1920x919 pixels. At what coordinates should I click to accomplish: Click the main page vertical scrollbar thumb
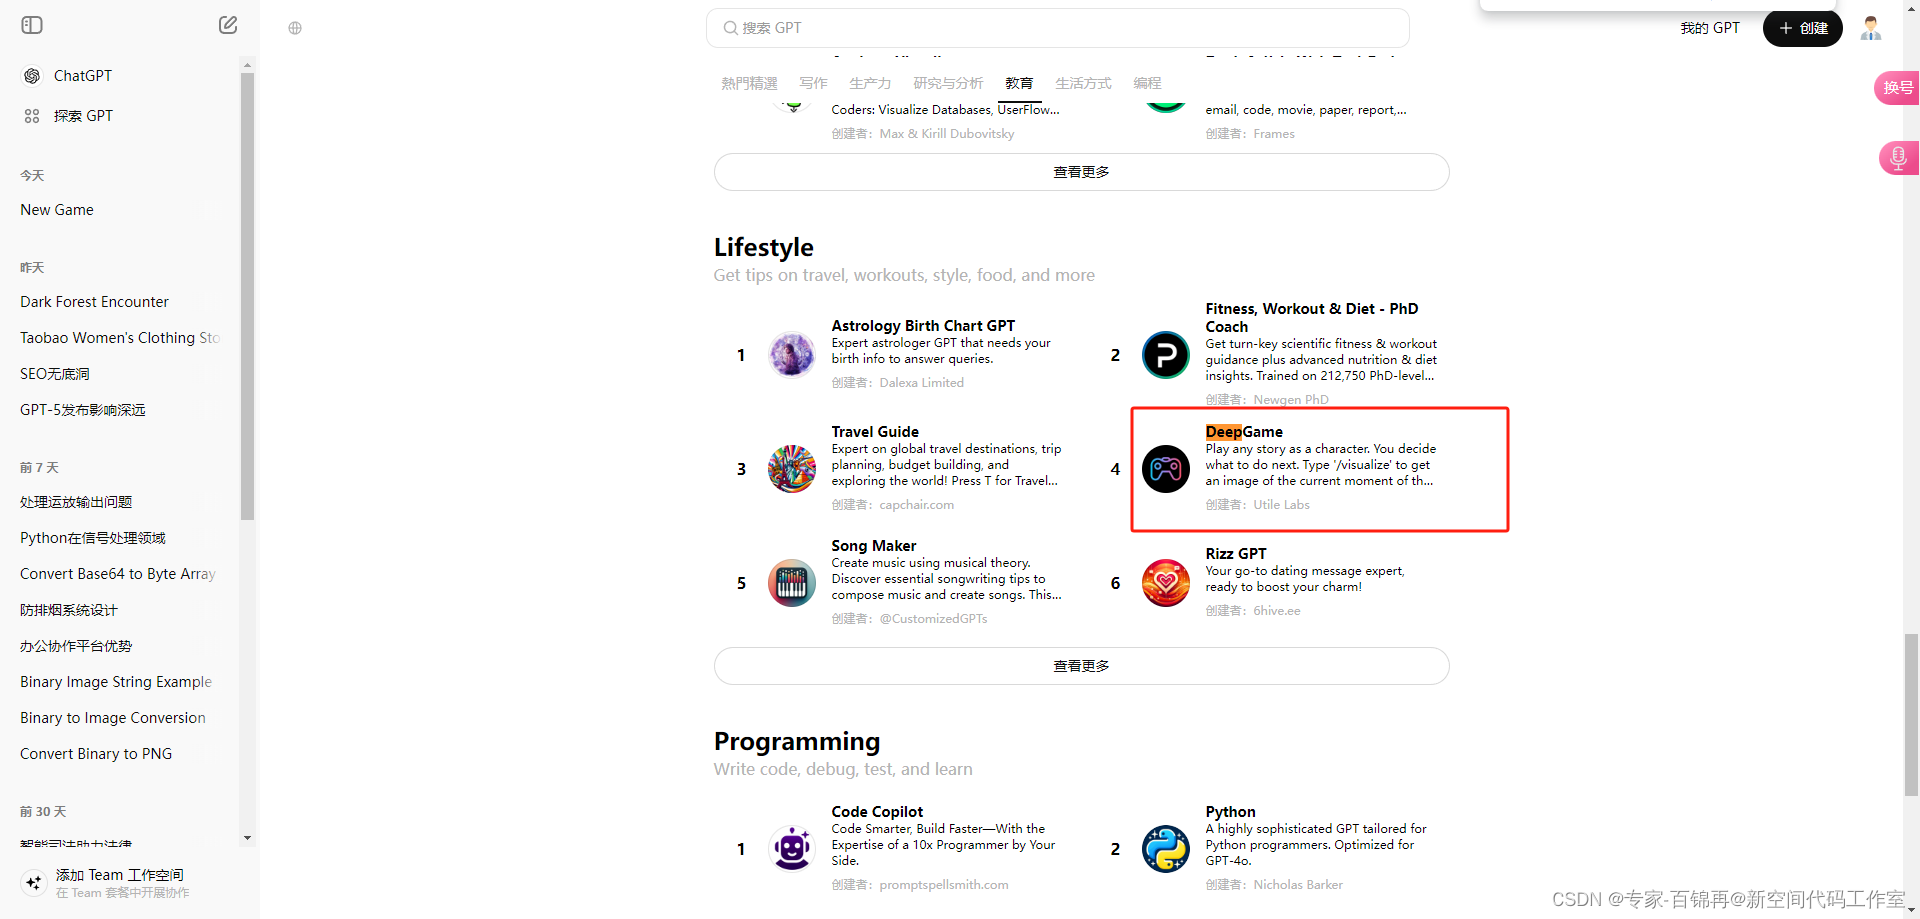(1911, 715)
